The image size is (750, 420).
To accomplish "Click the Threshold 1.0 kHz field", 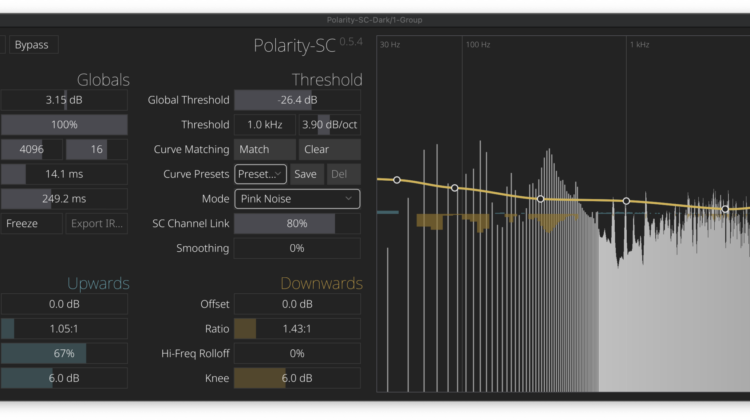I will click(x=265, y=125).
